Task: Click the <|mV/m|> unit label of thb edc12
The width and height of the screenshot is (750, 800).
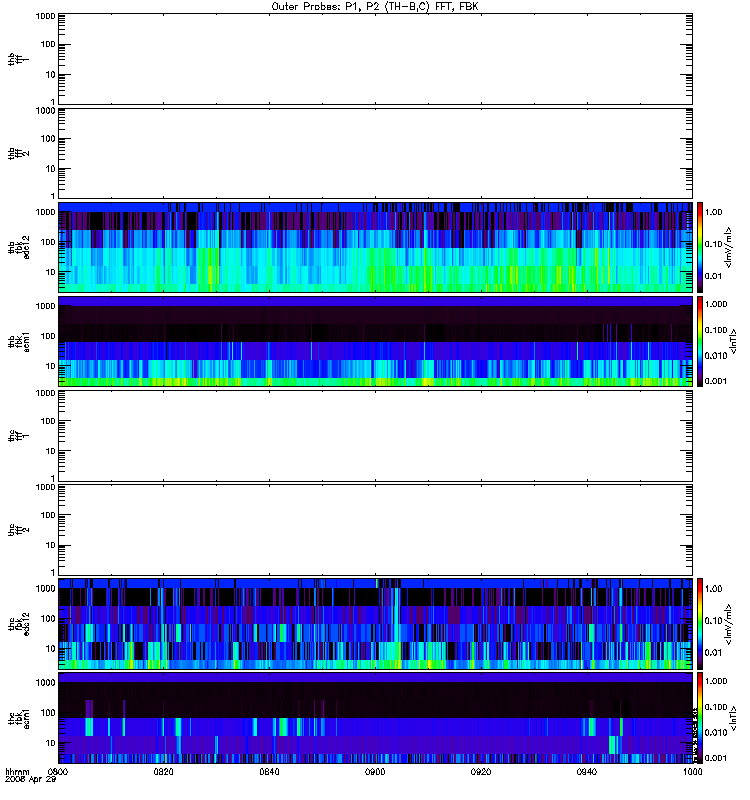Action: coord(729,247)
